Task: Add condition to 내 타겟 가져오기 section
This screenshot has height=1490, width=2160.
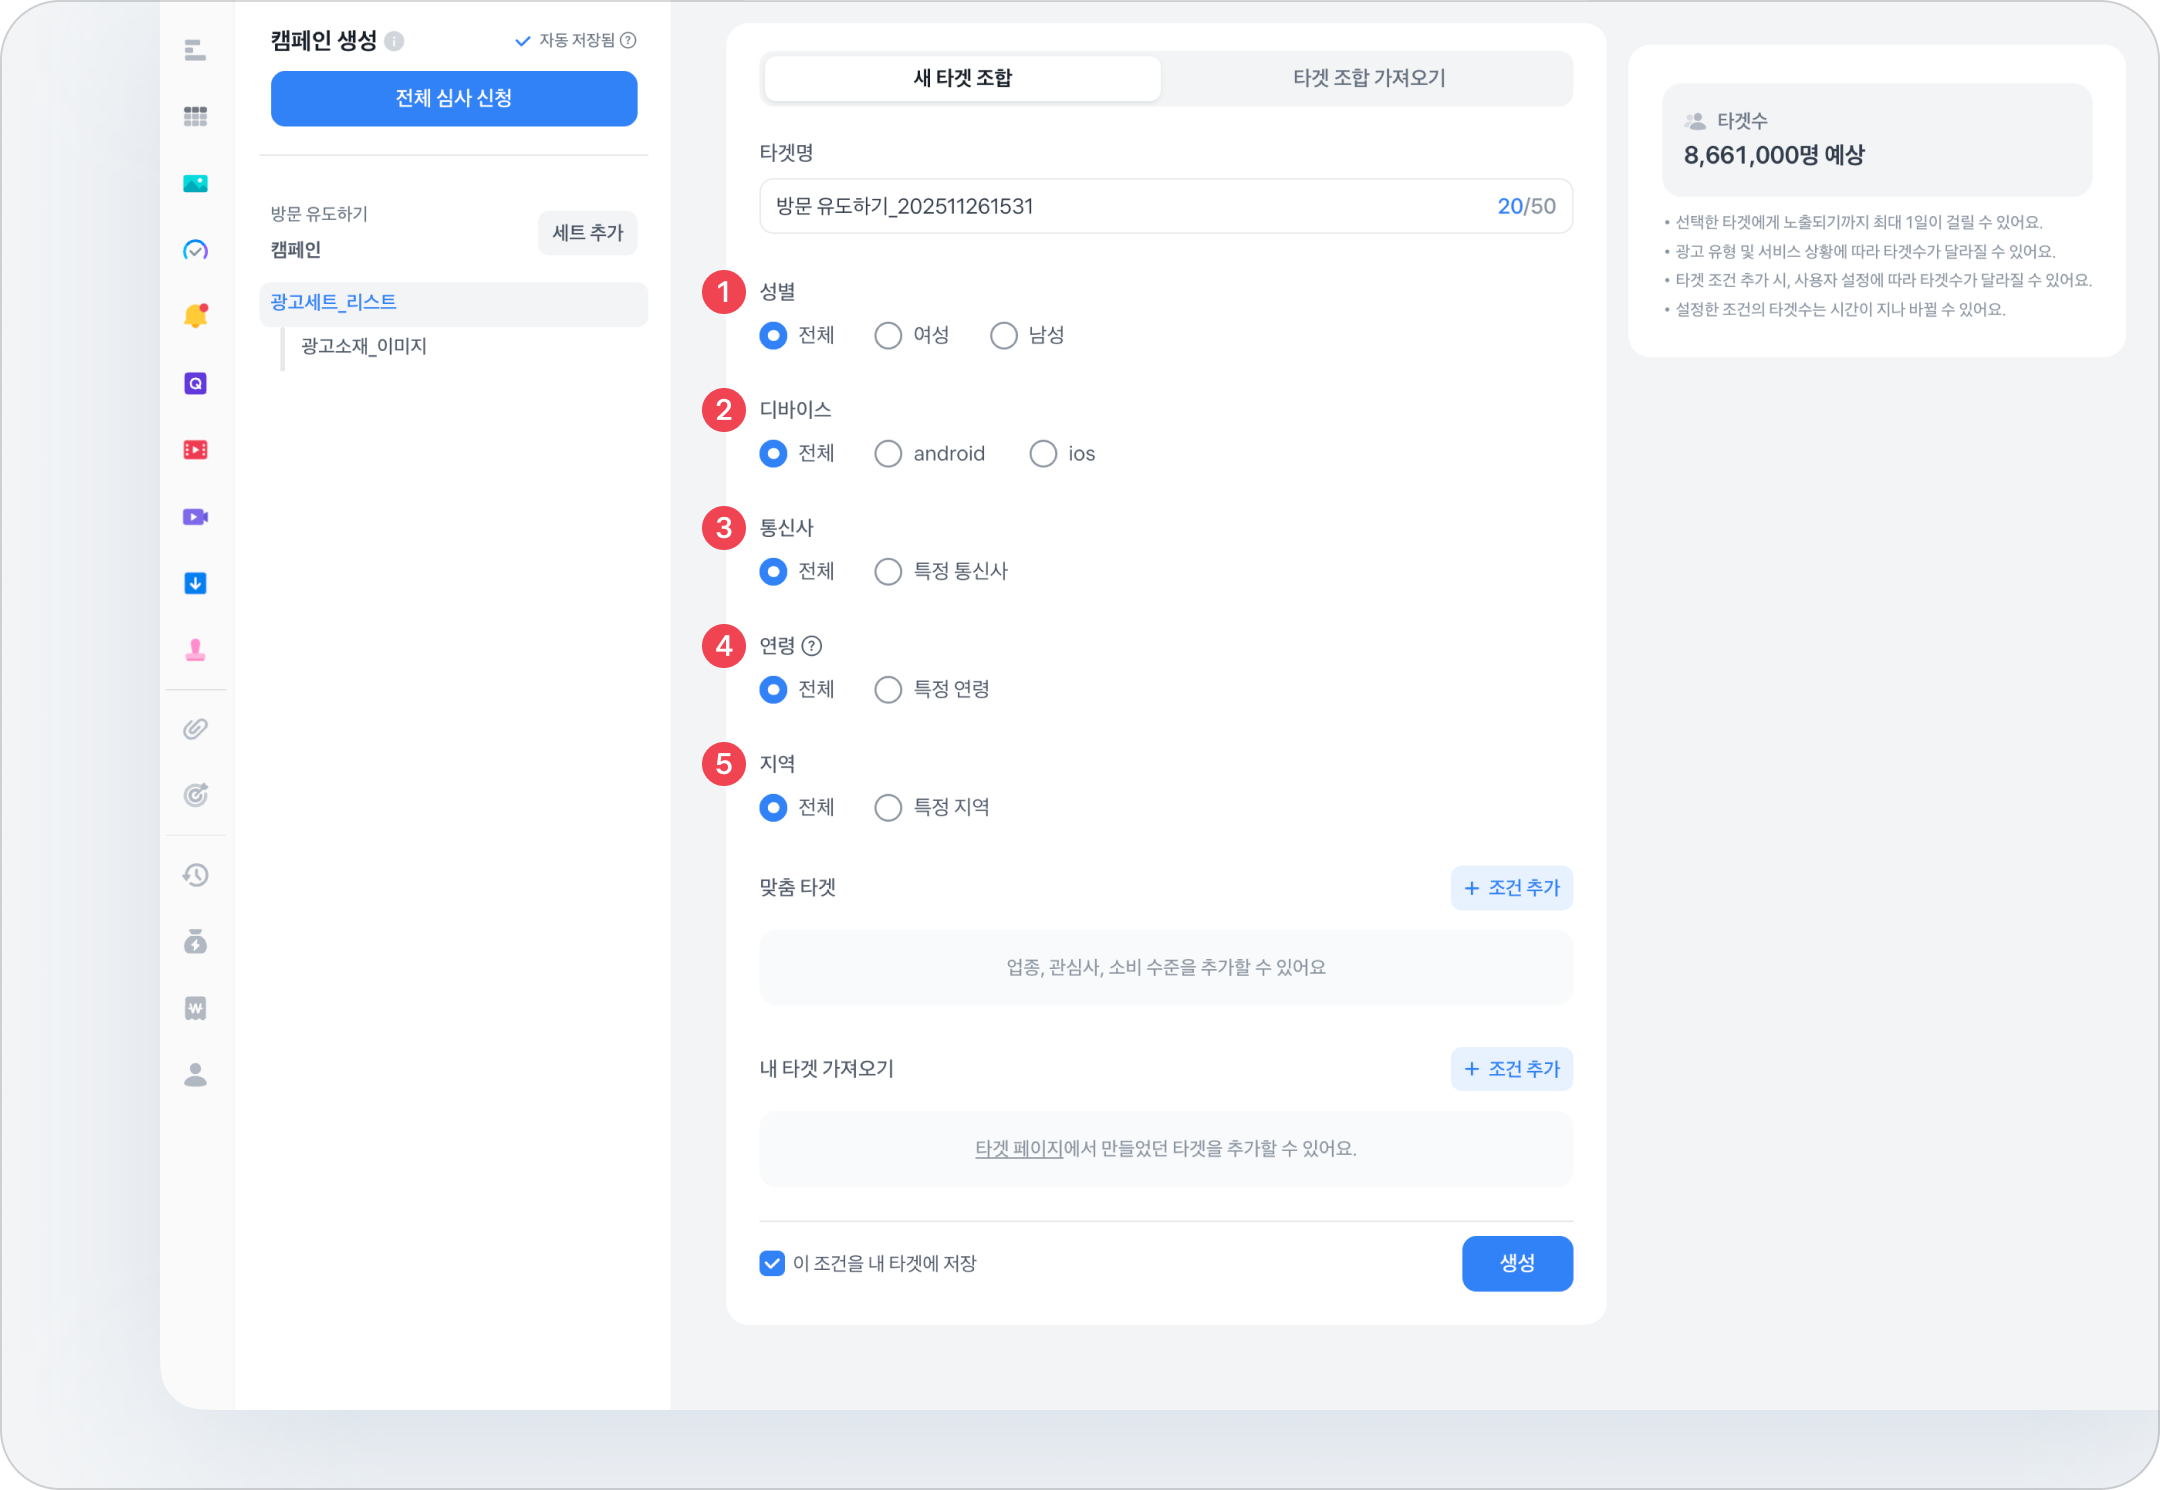Action: [x=1511, y=1069]
